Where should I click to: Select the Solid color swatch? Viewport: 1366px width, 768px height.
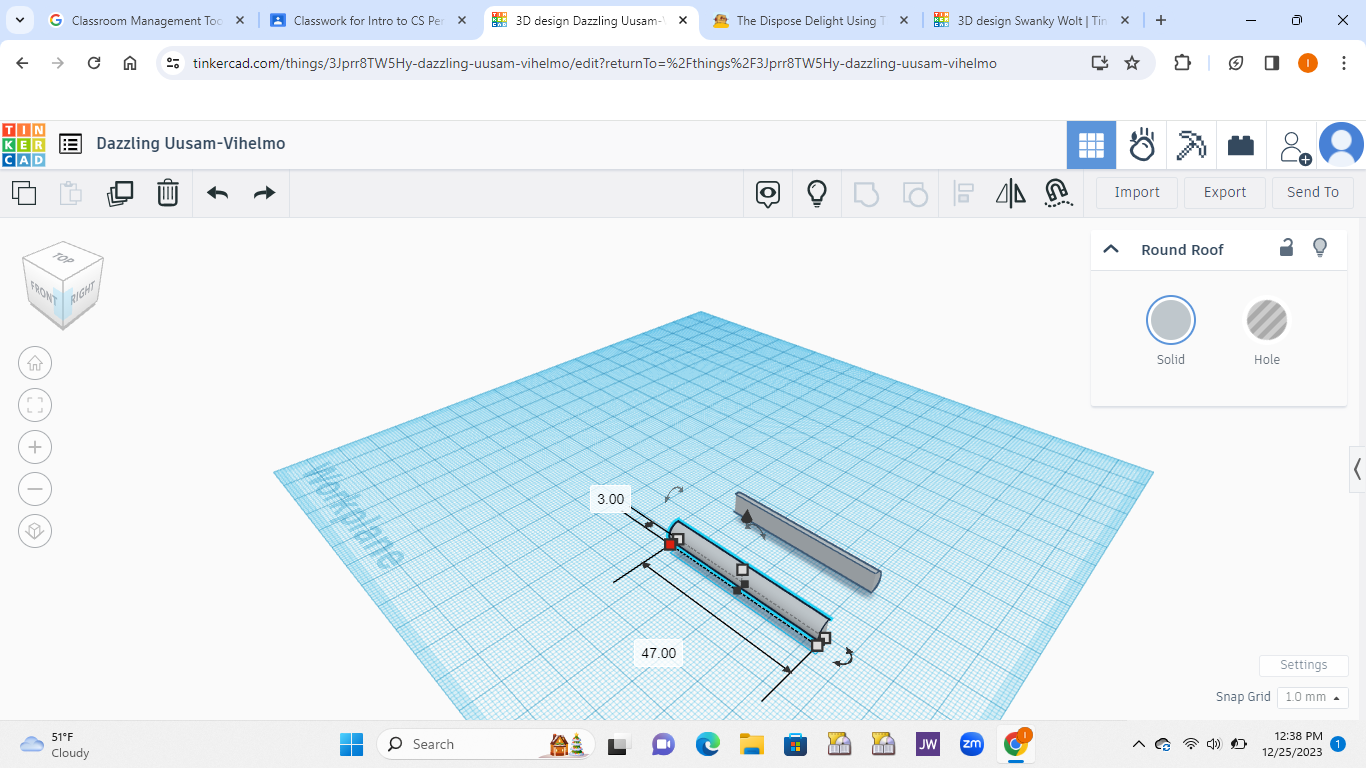[1171, 321]
